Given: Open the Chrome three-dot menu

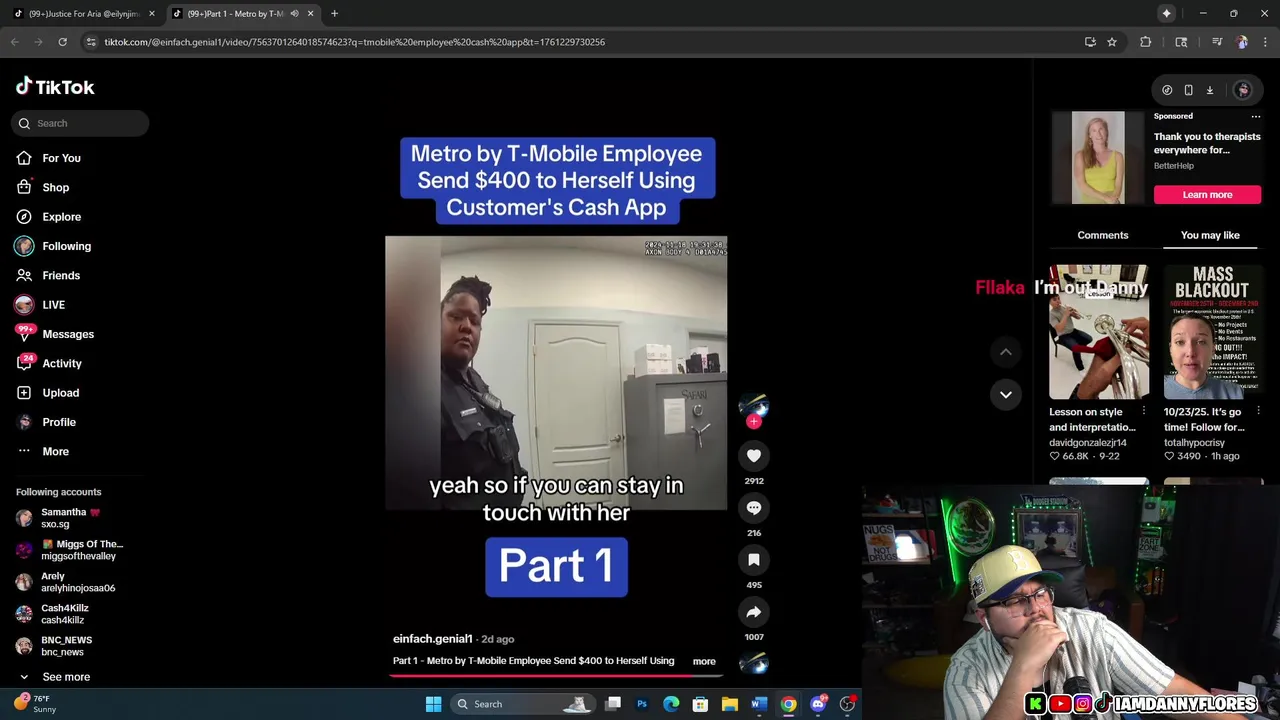Looking at the screenshot, I should point(1265,42).
